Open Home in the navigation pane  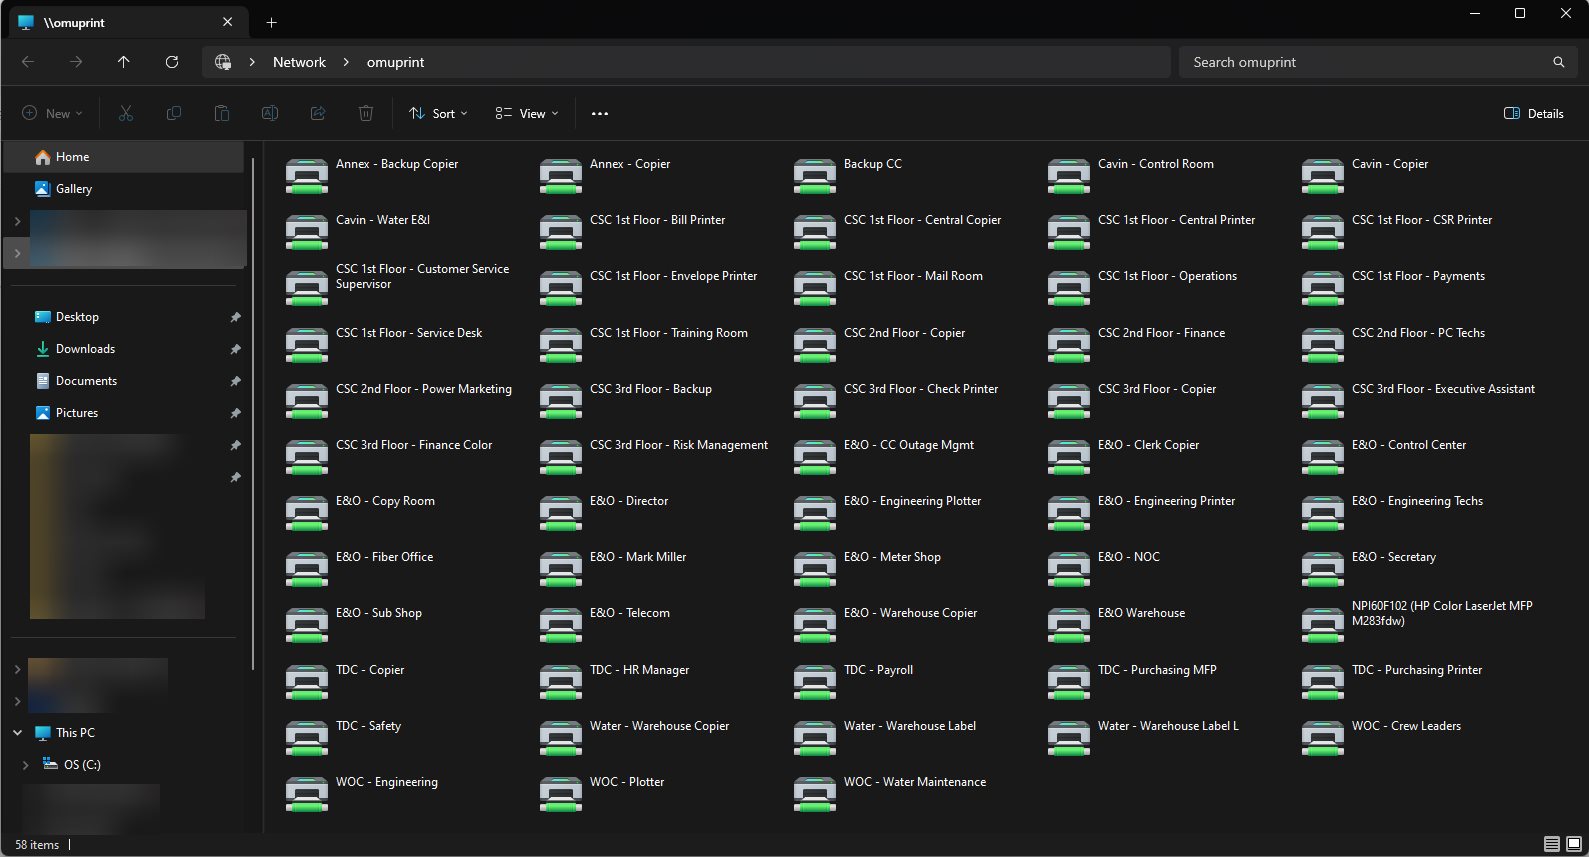click(x=72, y=157)
